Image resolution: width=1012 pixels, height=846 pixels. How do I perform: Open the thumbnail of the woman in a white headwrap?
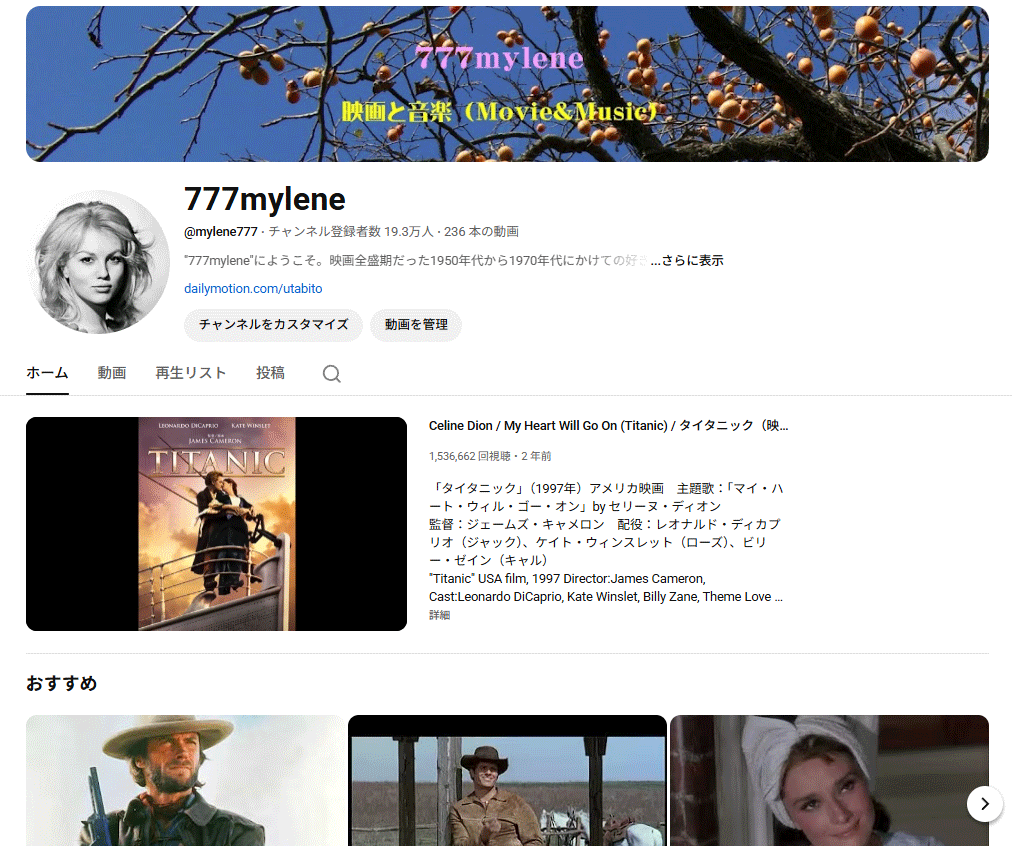pos(828,781)
